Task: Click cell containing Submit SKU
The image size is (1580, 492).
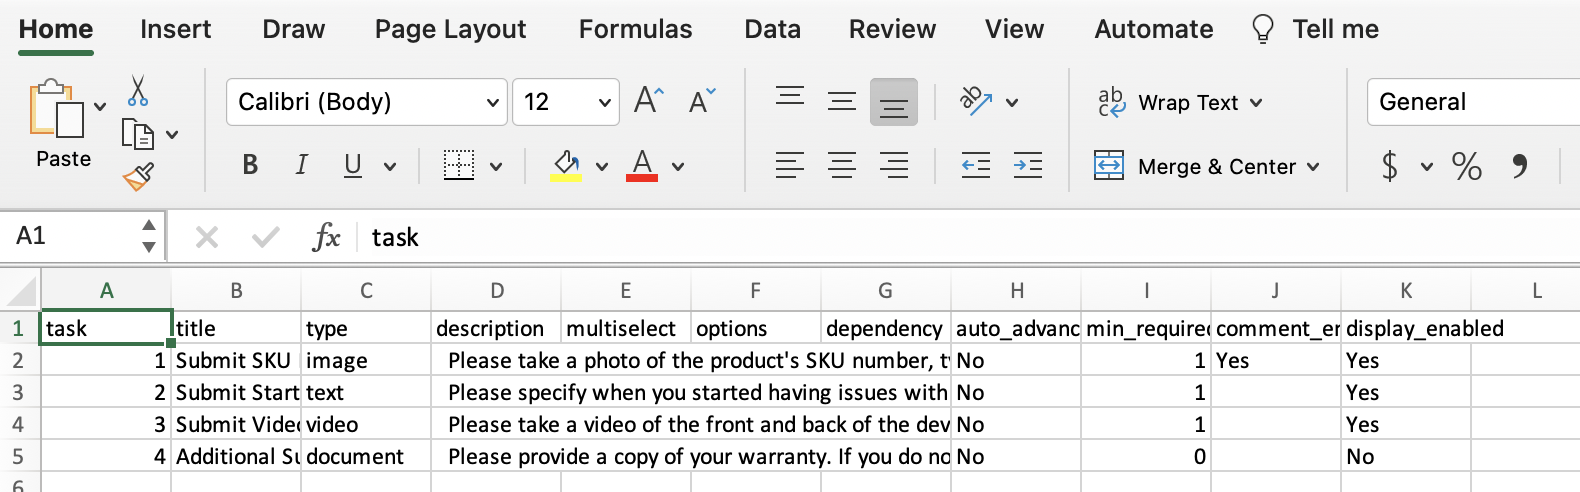Action: (x=236, y=360)
